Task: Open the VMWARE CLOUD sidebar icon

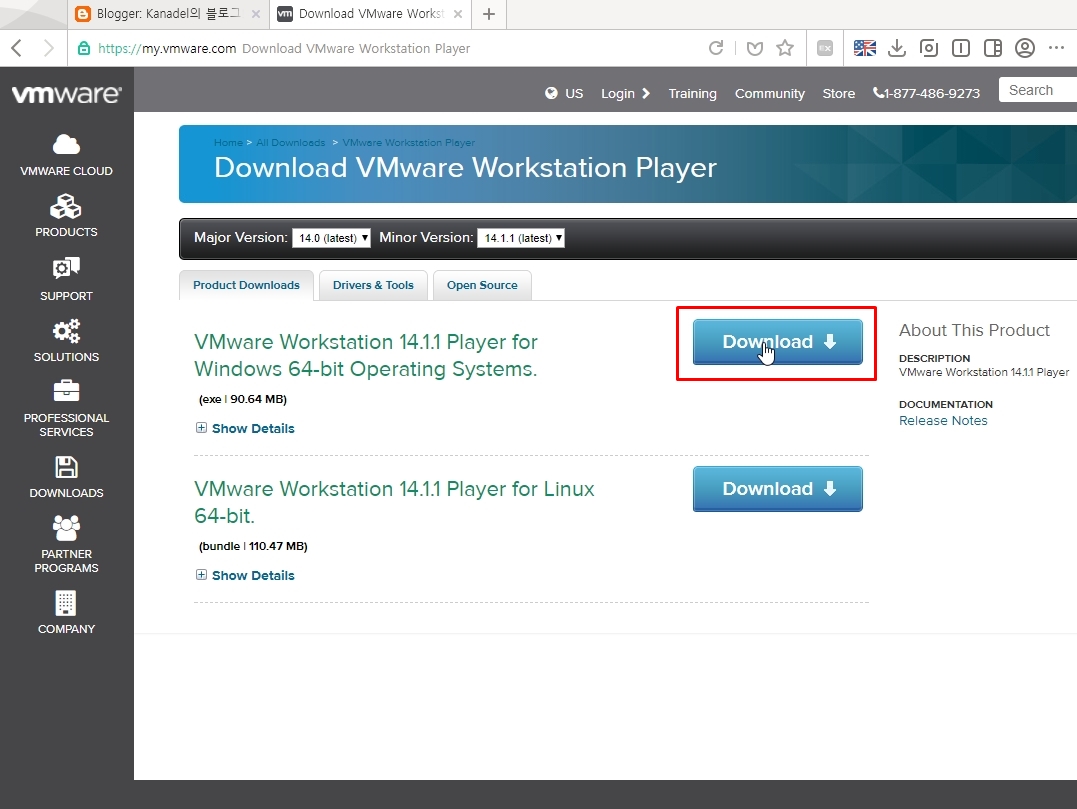Action: 65,144
